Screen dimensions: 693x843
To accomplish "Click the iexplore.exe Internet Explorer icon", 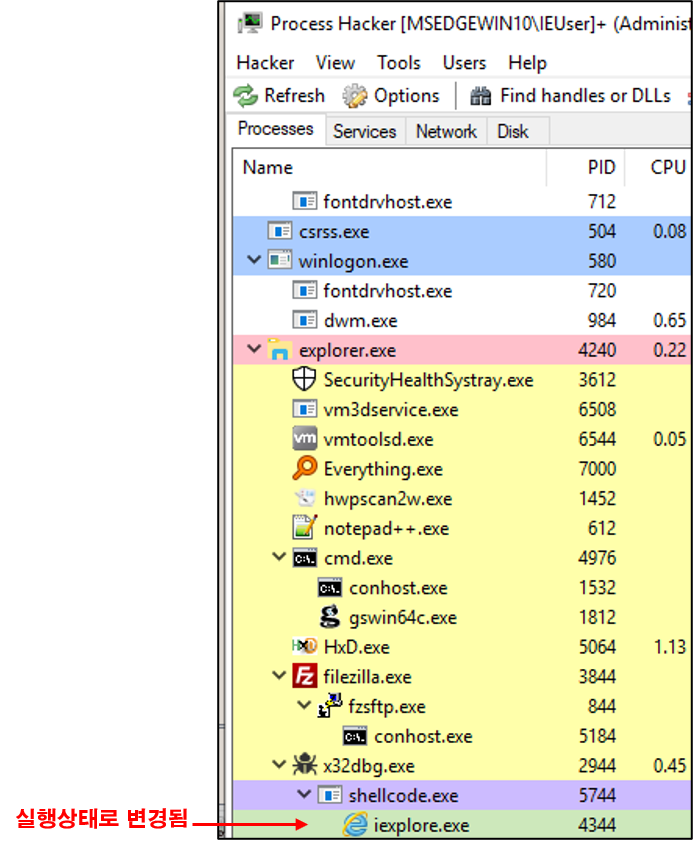I will tap(355, 825).
